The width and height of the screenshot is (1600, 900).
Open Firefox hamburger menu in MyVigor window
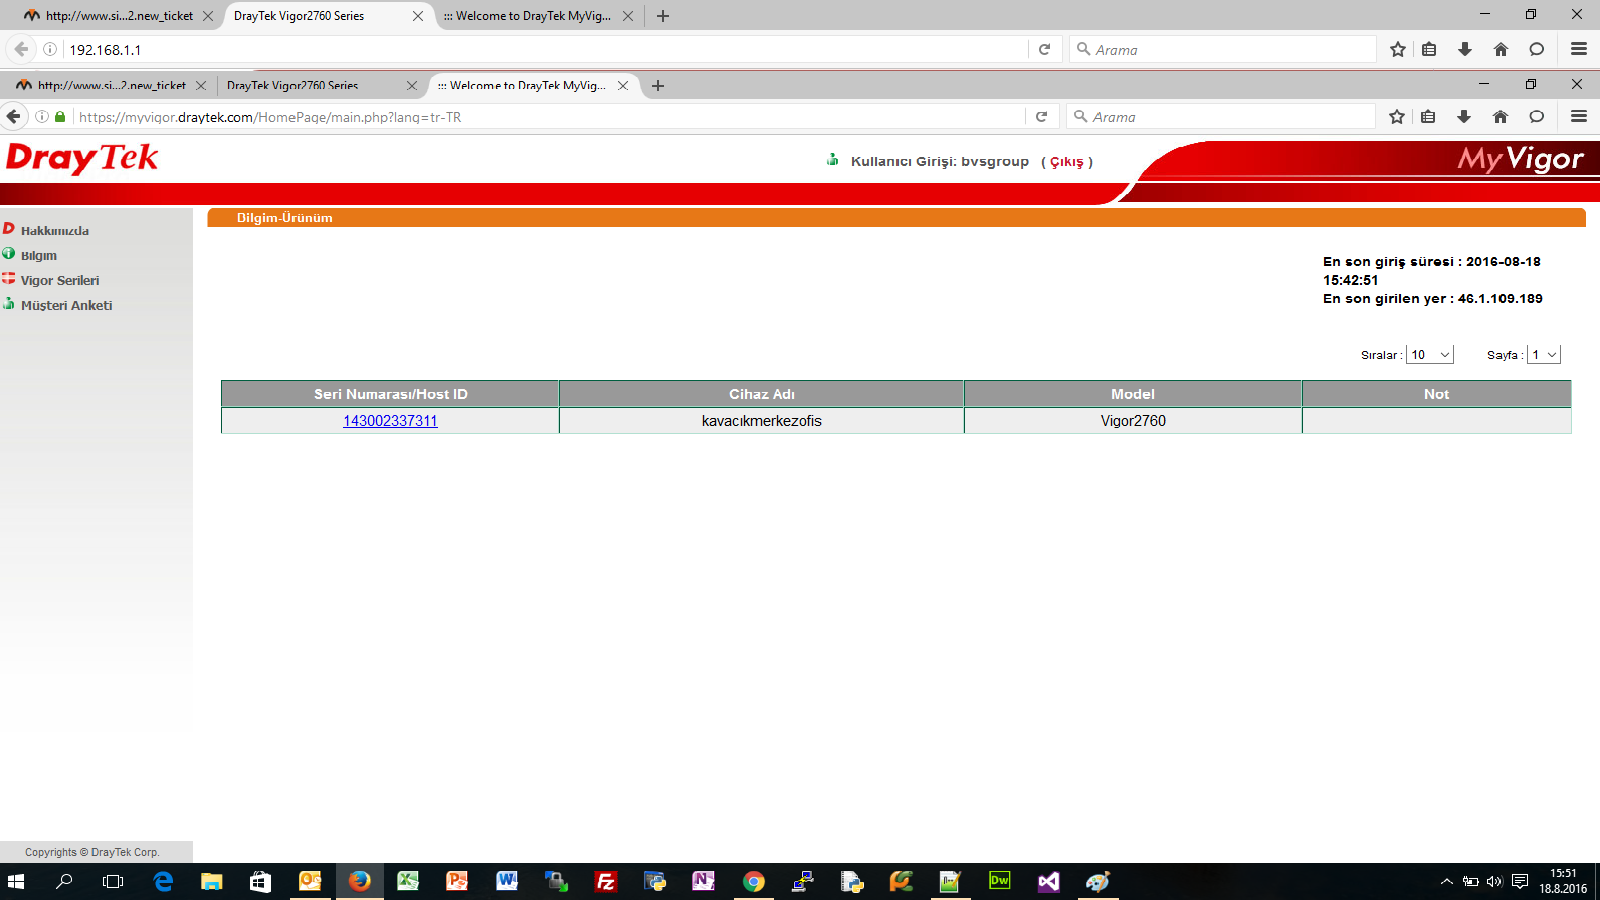(x=1579, y=117)
